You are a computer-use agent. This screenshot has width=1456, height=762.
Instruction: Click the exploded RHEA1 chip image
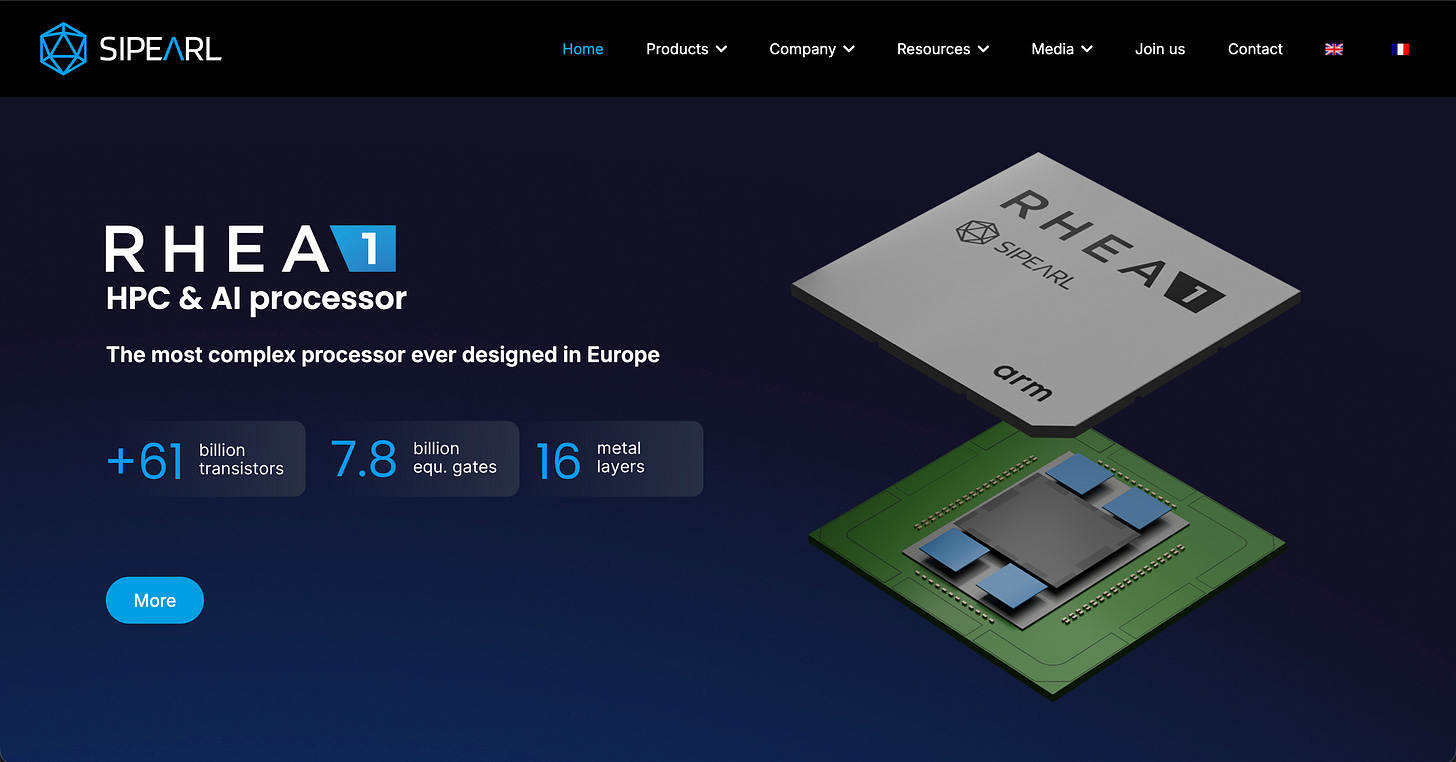point(1045,425)
